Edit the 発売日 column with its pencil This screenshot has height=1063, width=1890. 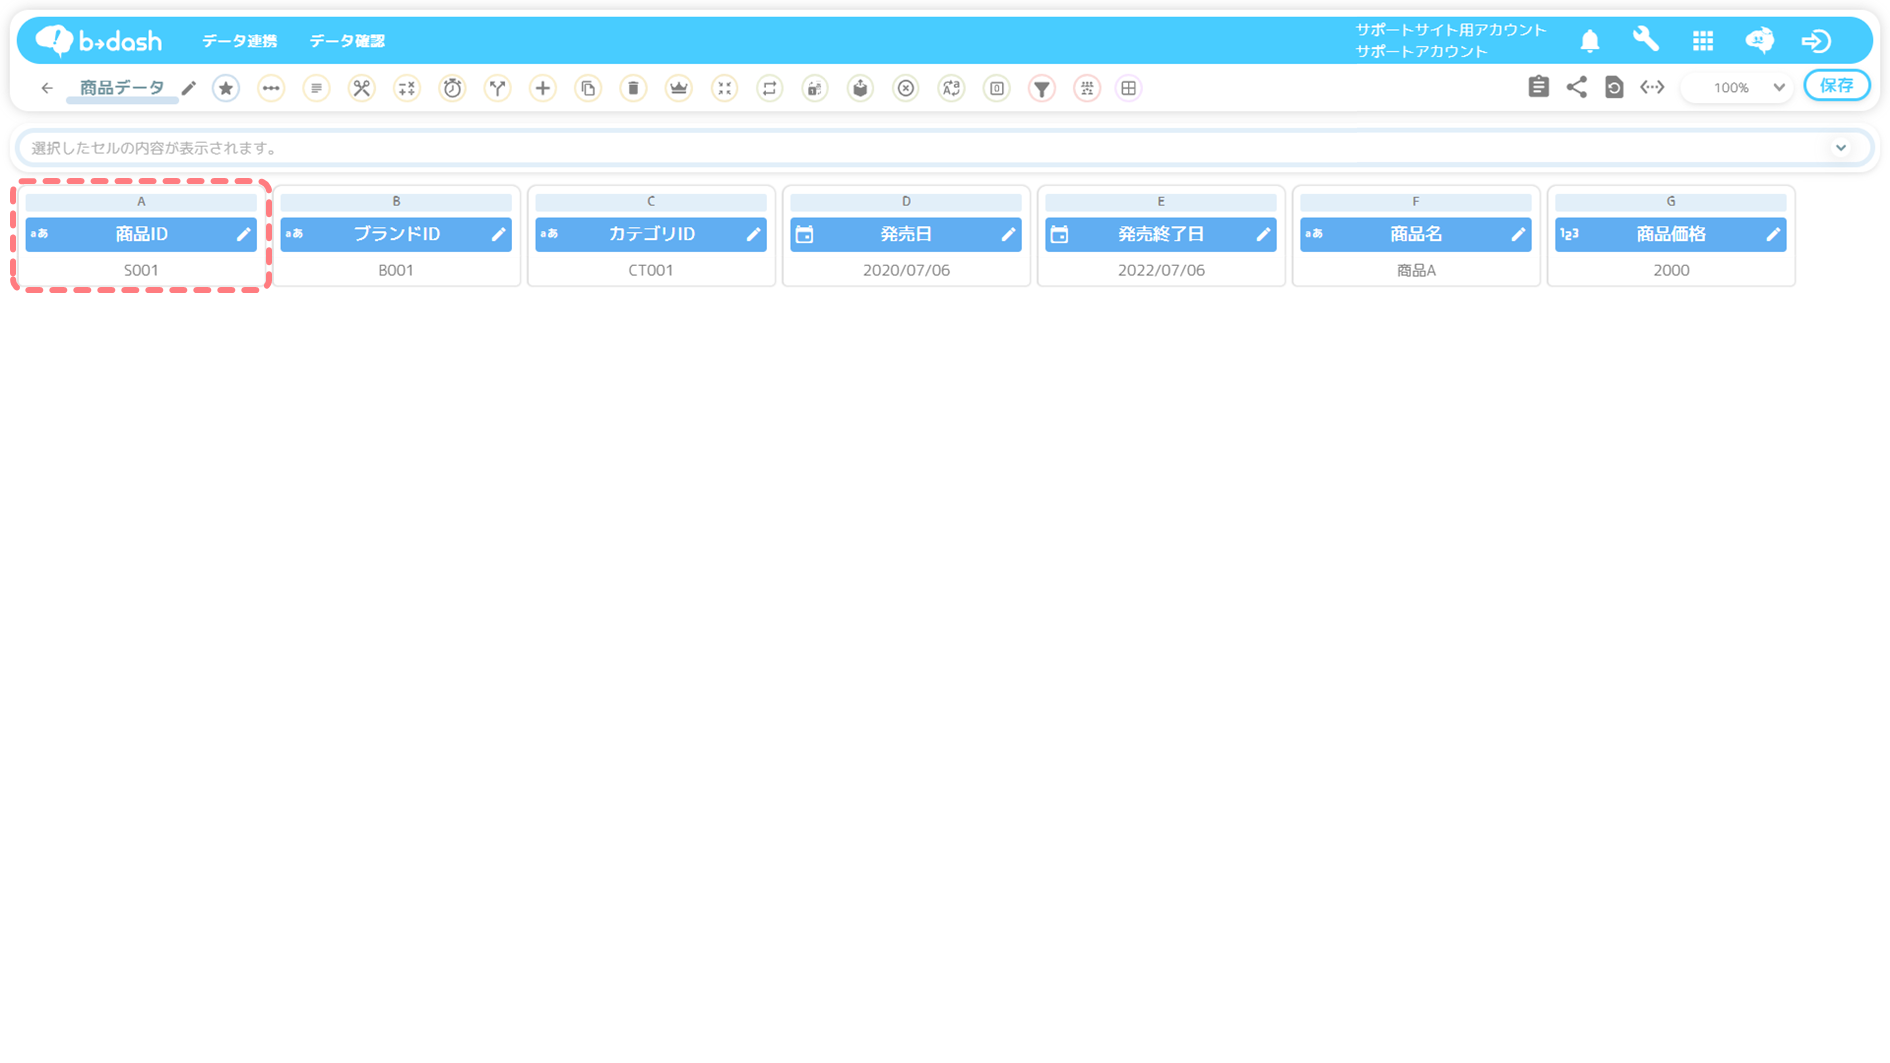1008,234
